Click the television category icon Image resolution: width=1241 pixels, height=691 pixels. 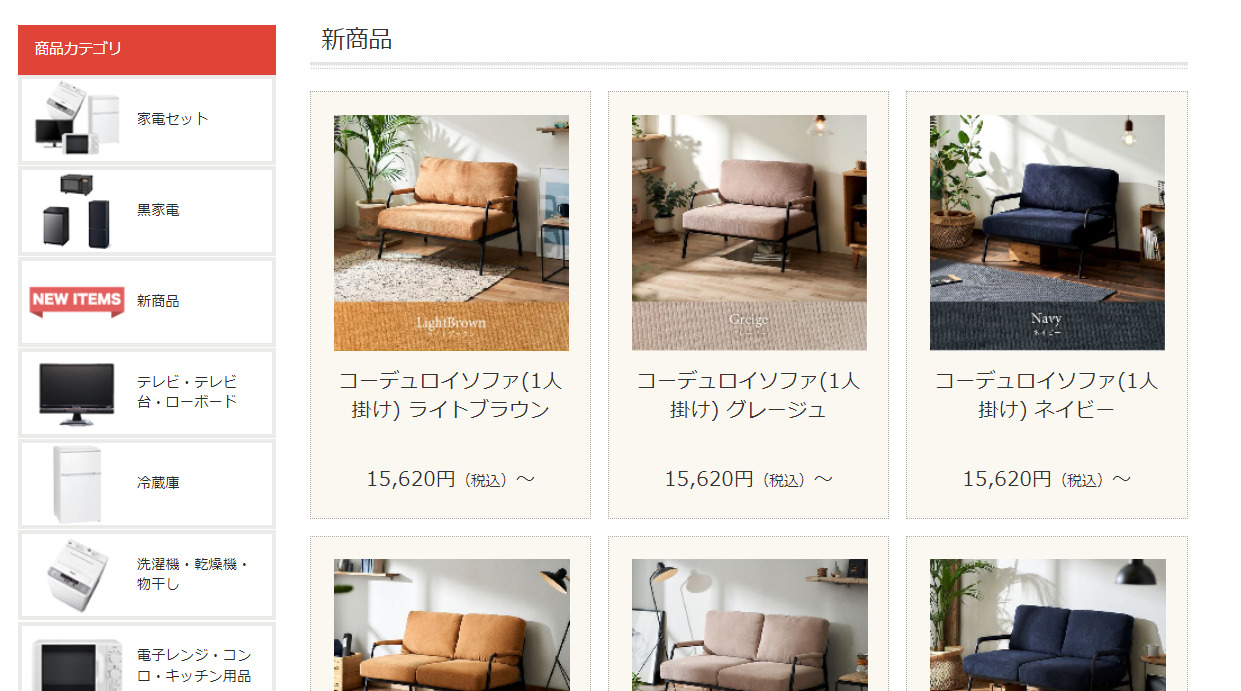click(x=77, y=392)
